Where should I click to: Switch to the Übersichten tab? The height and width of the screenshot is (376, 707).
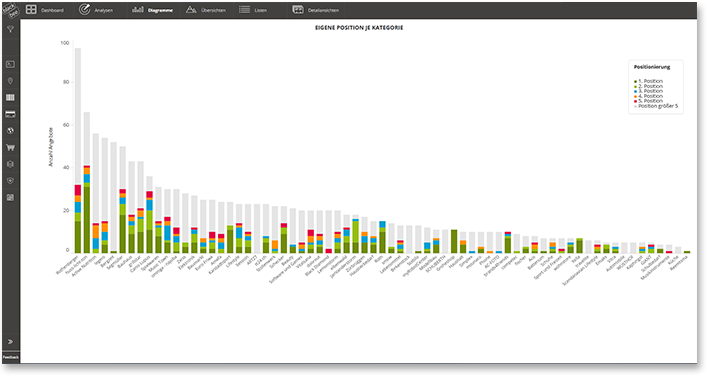pos(206,10)
